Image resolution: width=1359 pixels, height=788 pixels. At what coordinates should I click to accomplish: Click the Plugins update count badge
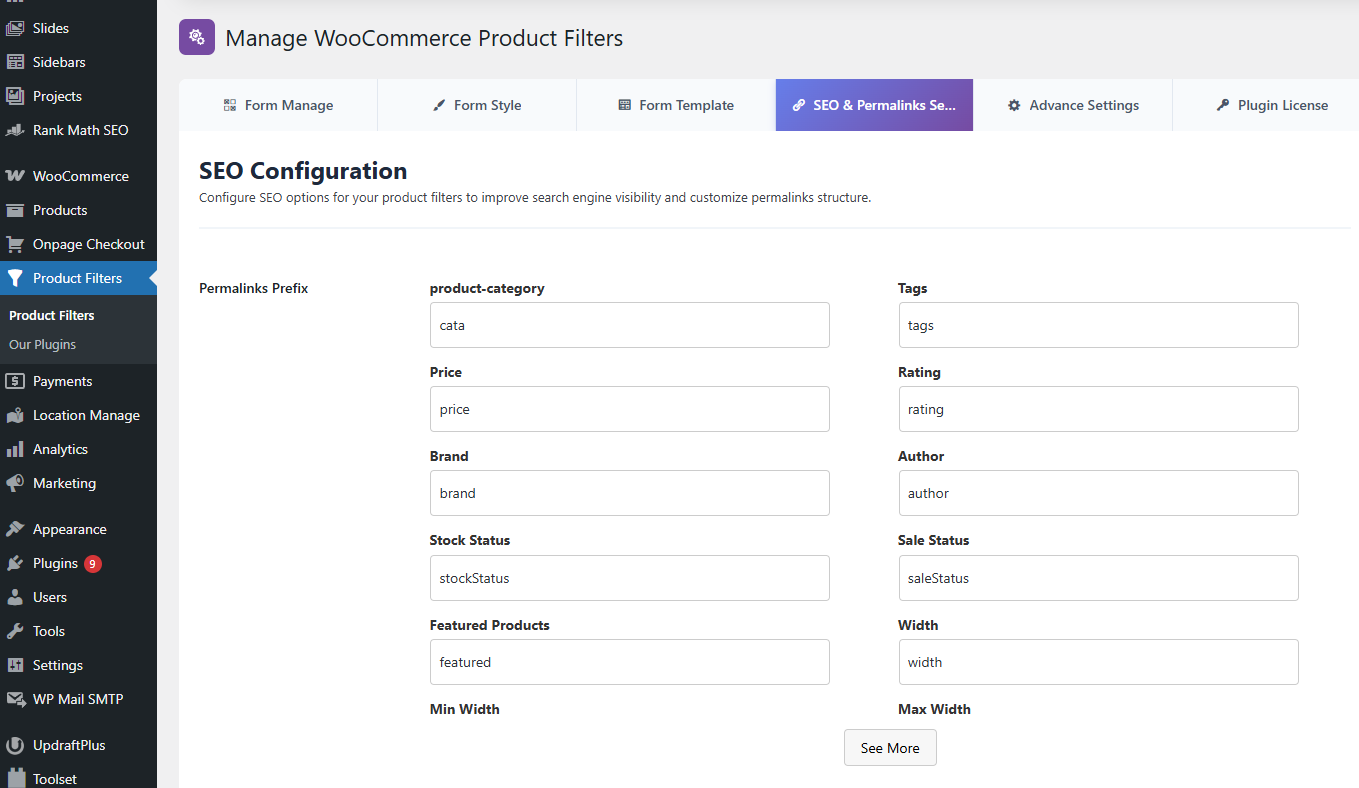coord(93,563)
